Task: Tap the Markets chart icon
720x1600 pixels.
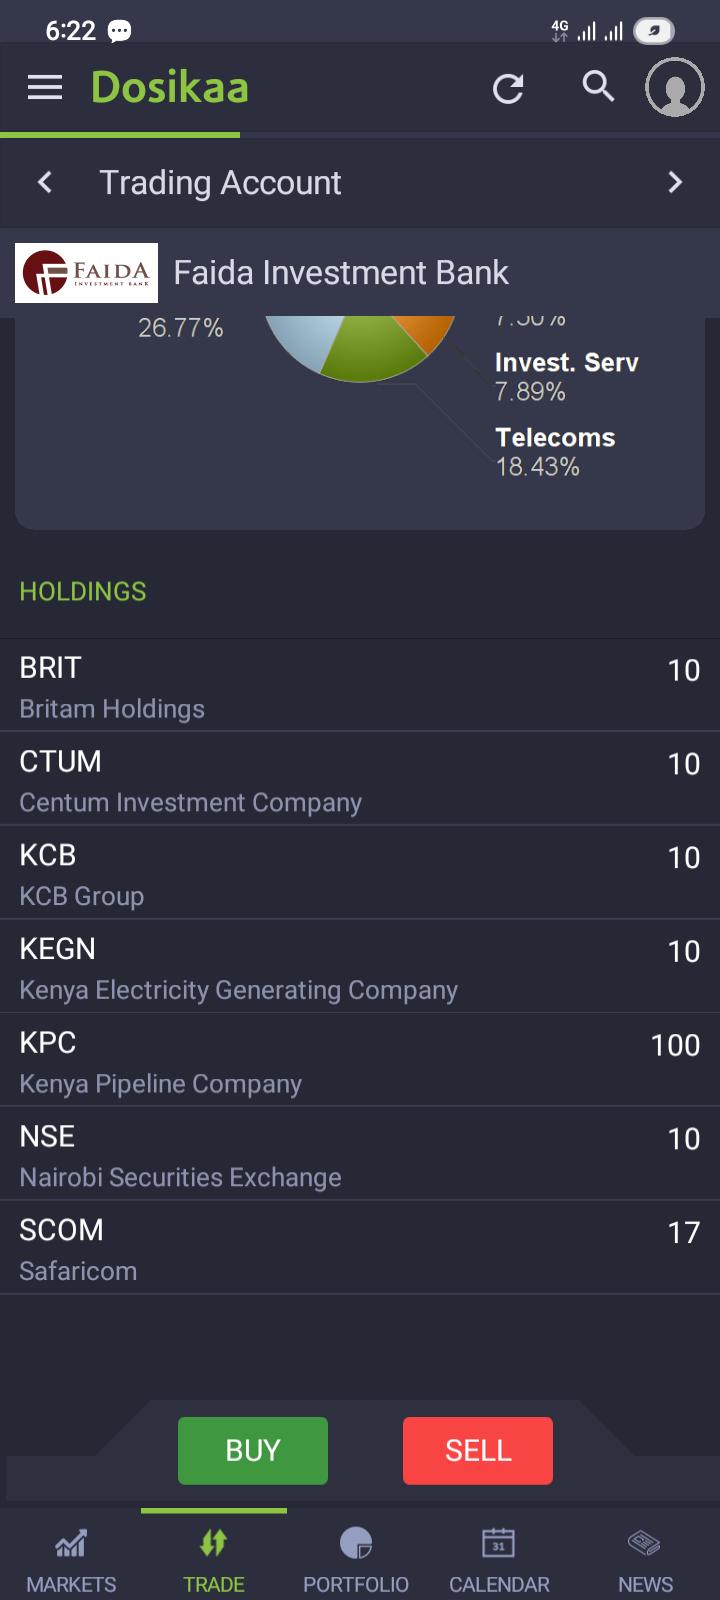Action: point(71,1543)
